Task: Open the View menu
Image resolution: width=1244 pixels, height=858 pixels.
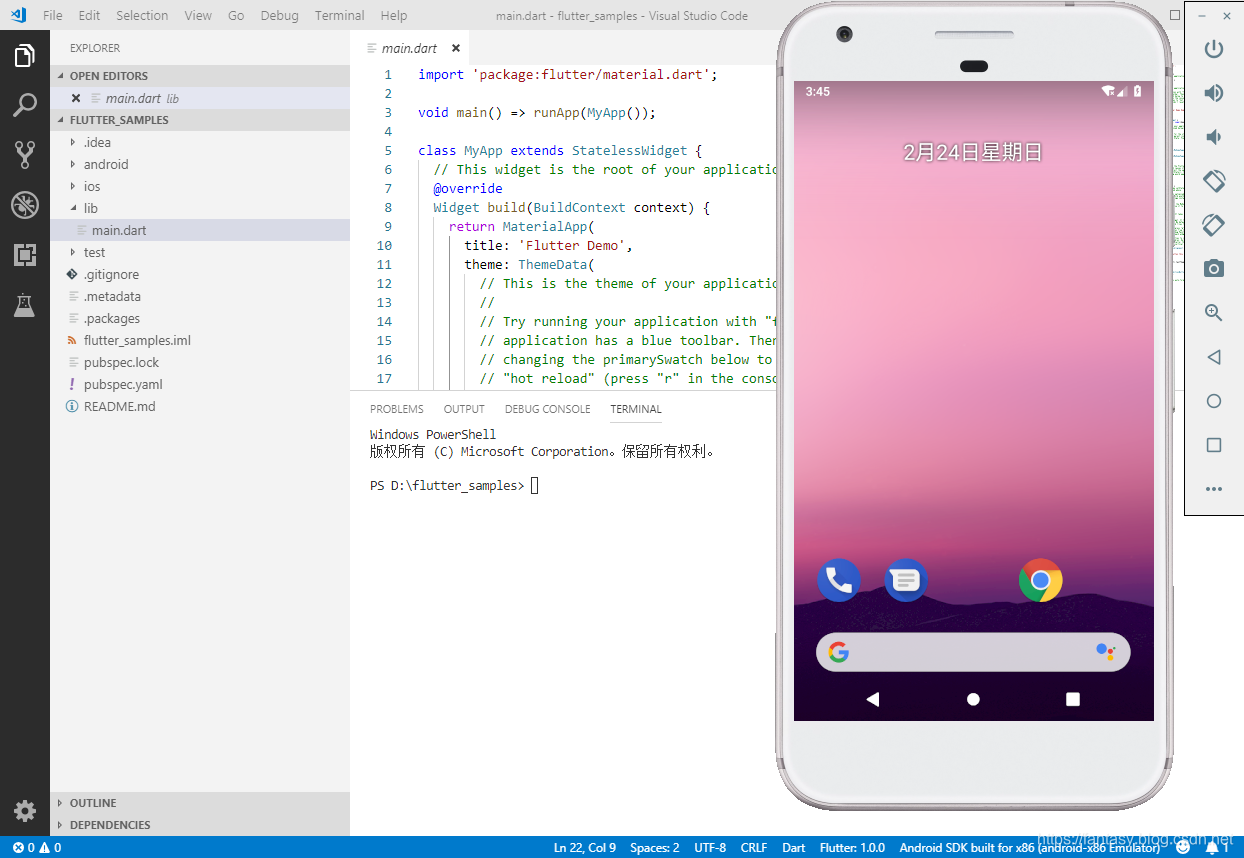Action: (x=198, y=15)
